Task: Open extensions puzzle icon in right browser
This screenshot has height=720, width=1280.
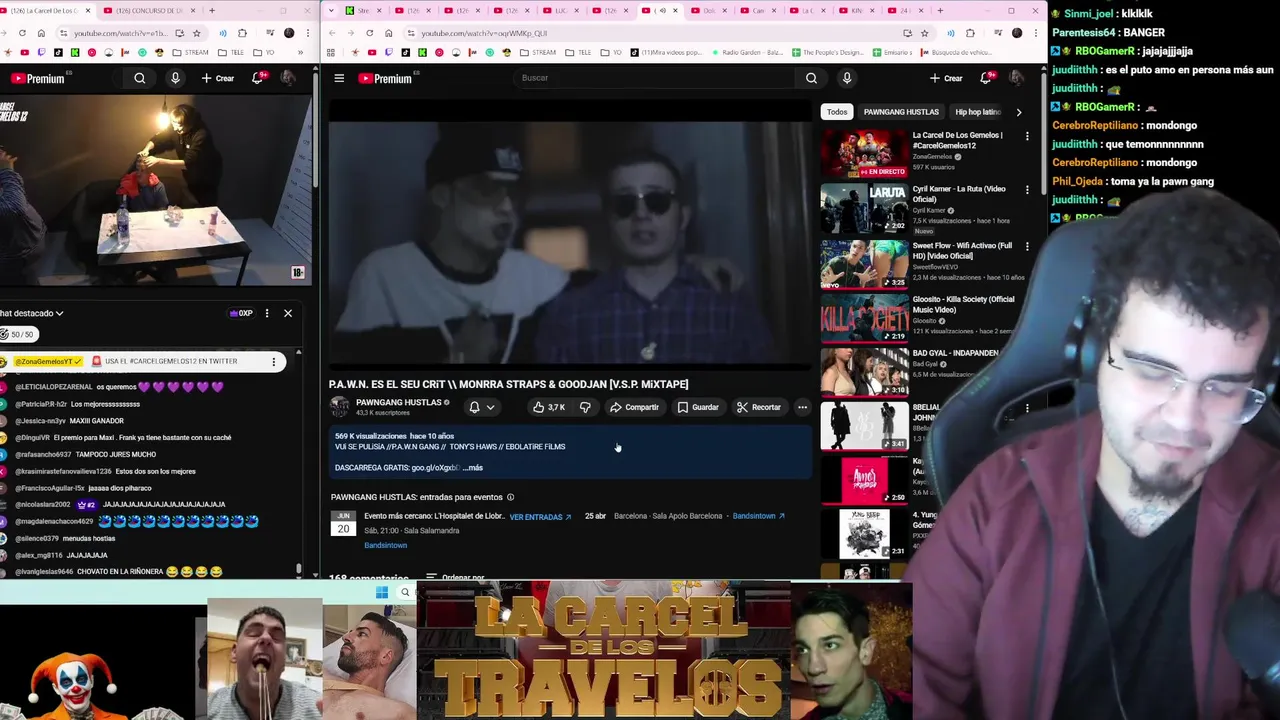Action: tap(970, 33)
